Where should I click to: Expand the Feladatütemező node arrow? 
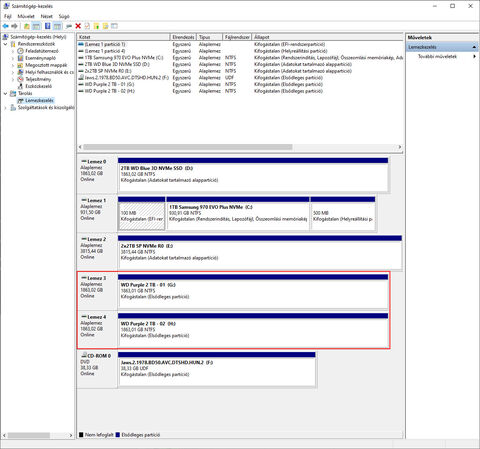13,51
